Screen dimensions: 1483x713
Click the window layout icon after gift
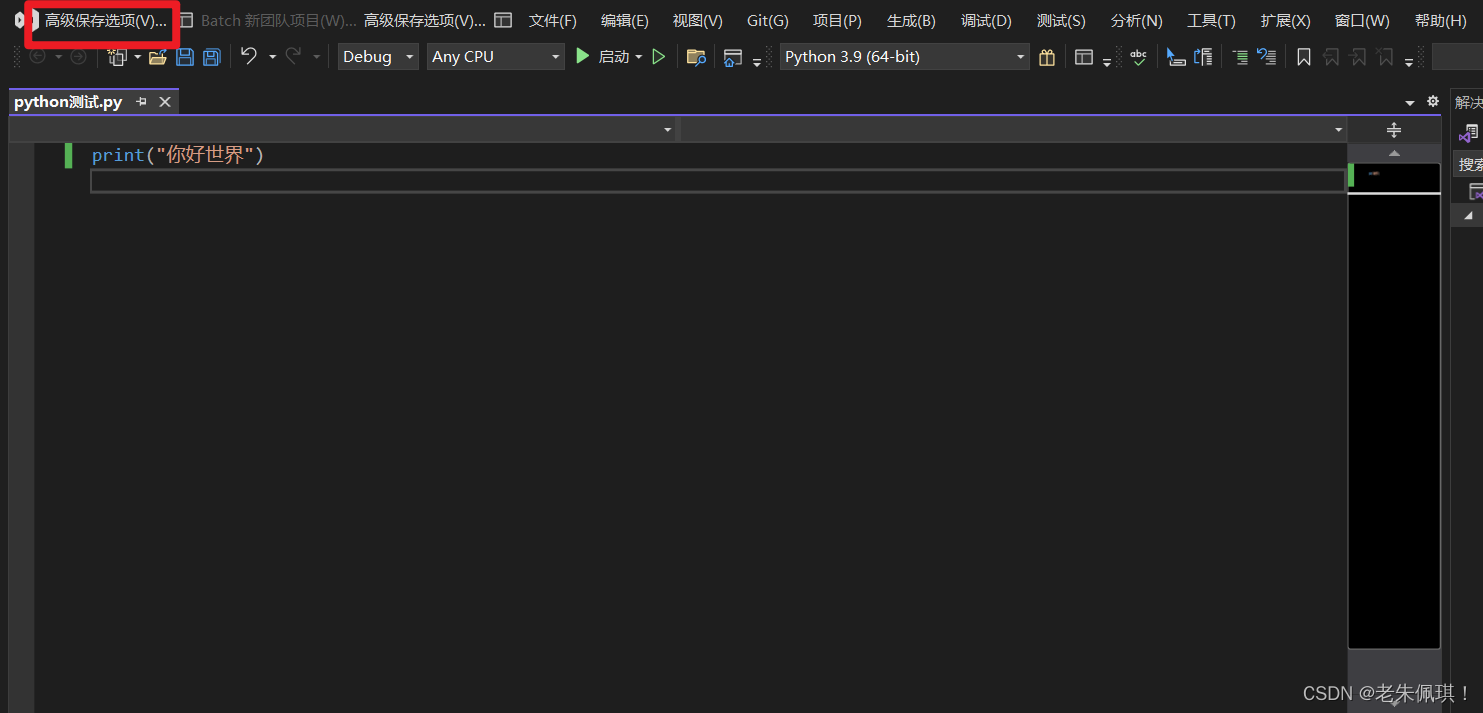pyautogui.click(x=1084, y=57)
